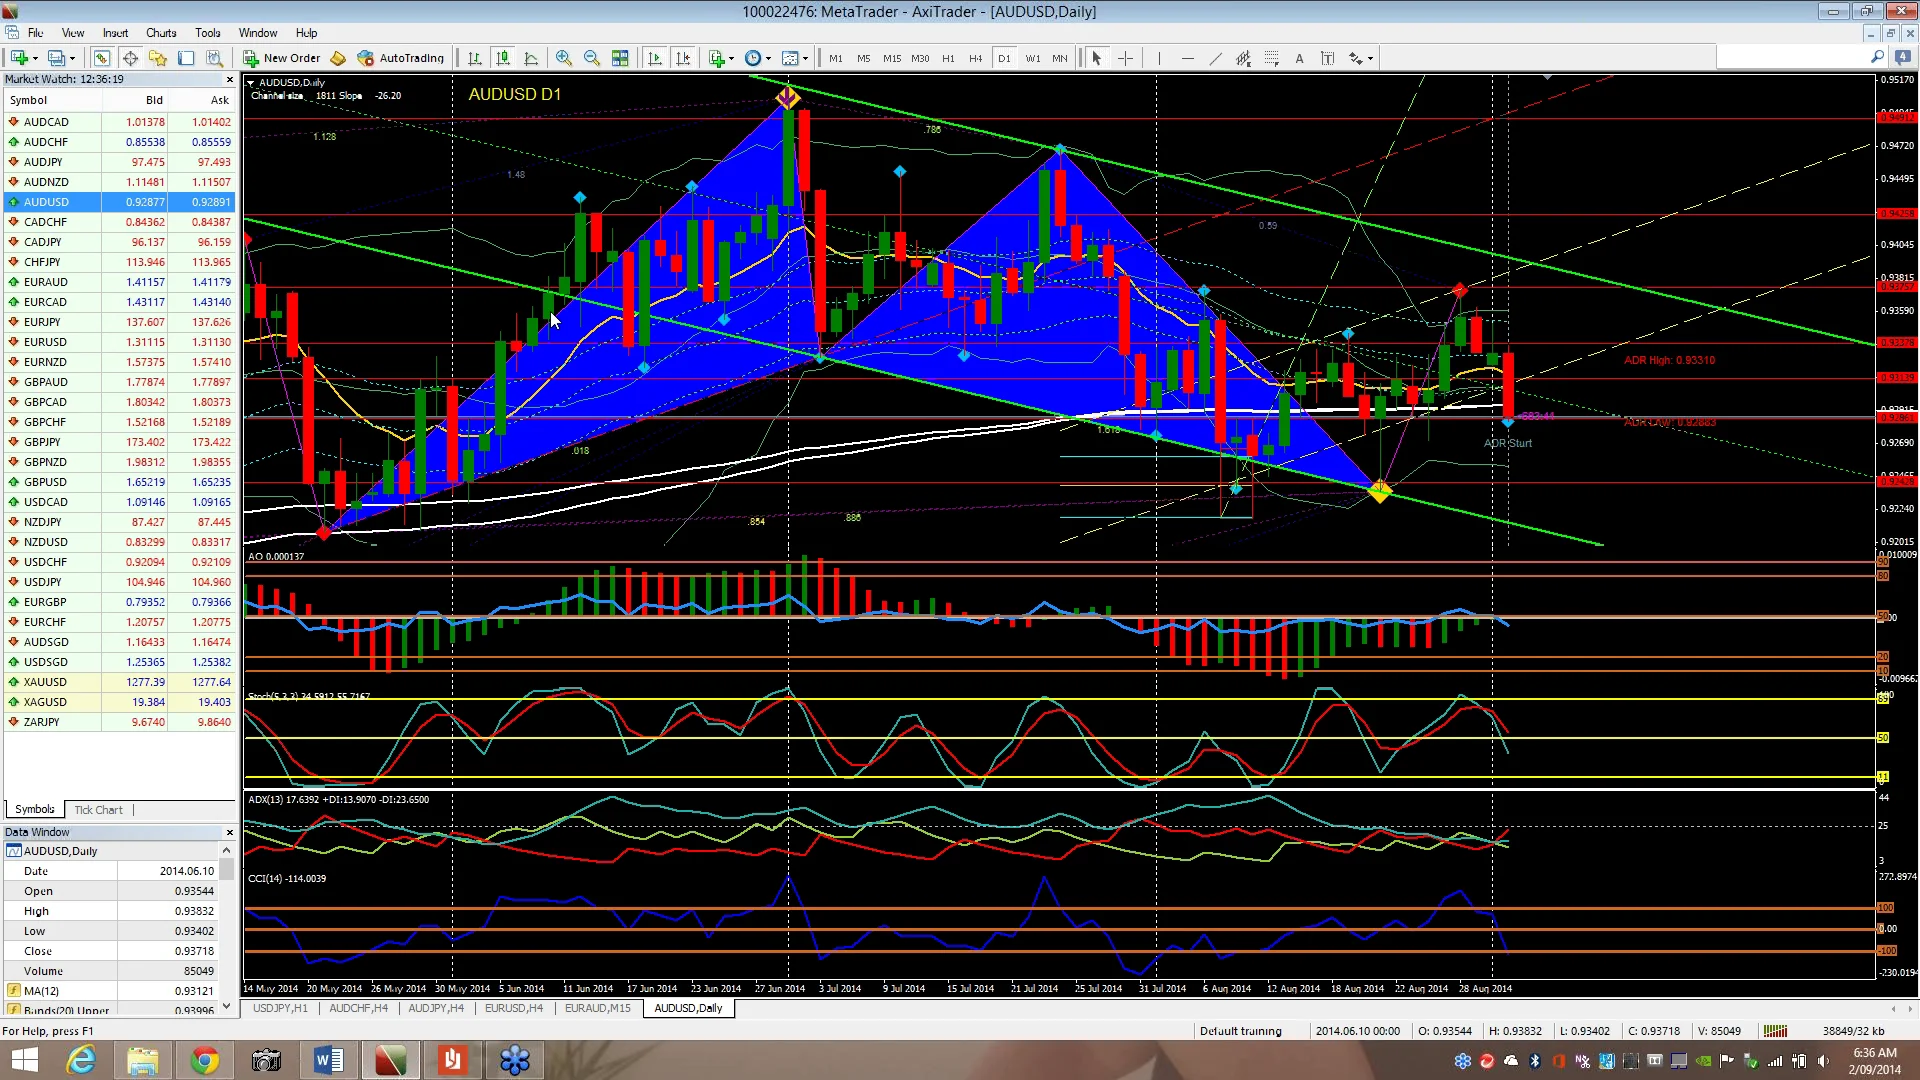This screenshot has width=1920, height=1080.
Task: Switch chart to Line chart mode
Action: tap(532, 58)
